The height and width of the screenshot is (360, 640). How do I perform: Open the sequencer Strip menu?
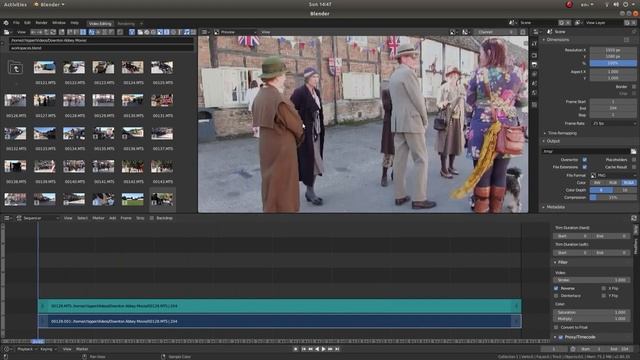pyautogui.click(x=140, y=218)
